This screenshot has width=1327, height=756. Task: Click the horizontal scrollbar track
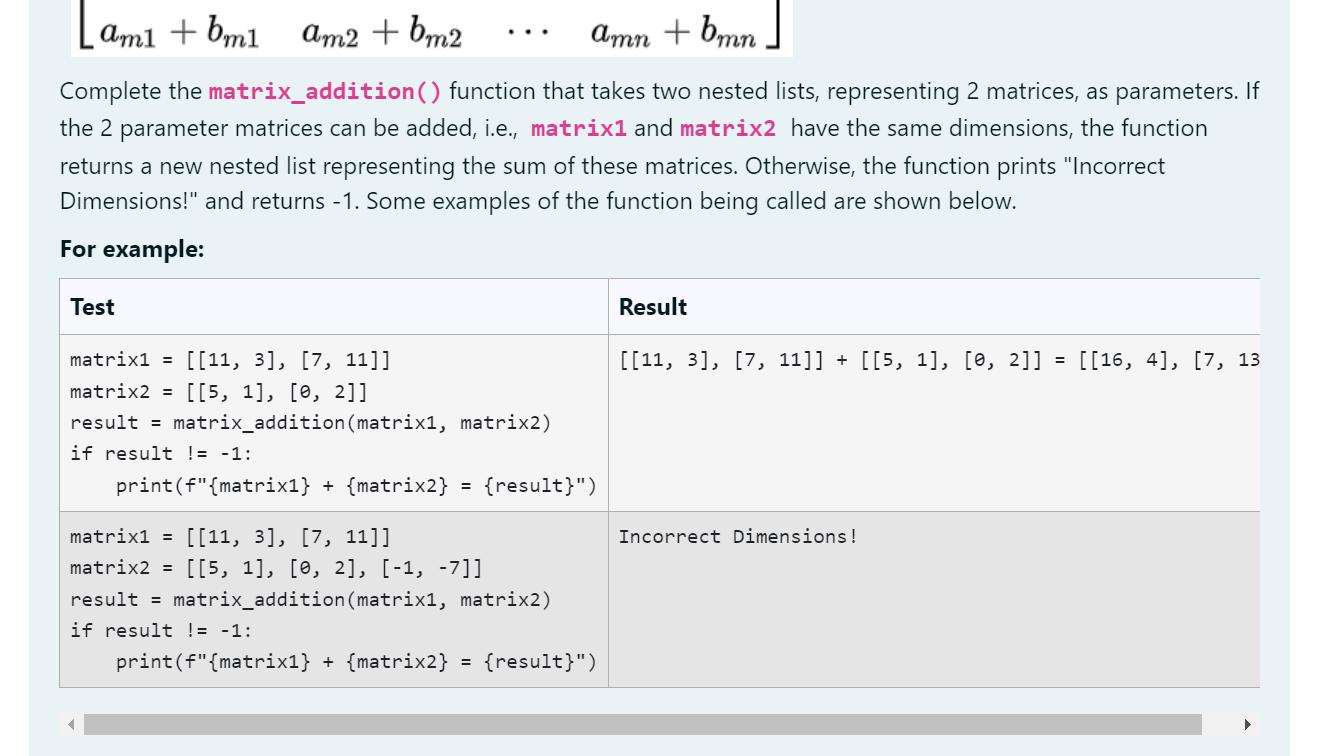640,723
